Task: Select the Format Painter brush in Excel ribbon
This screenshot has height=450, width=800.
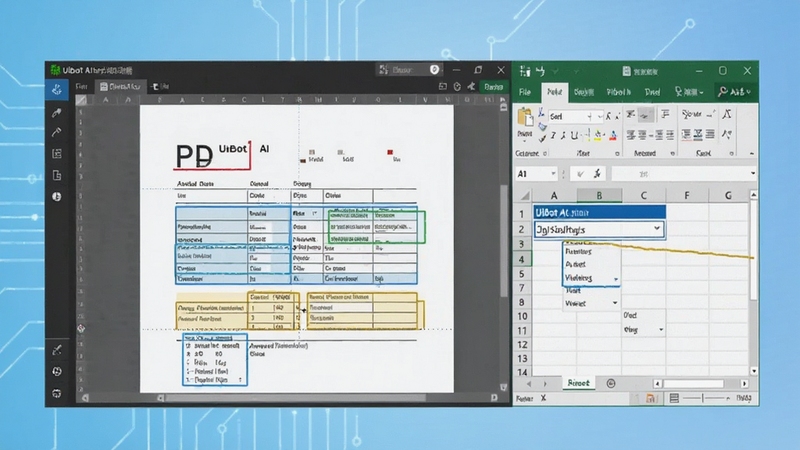Action: tap(542, 137)
